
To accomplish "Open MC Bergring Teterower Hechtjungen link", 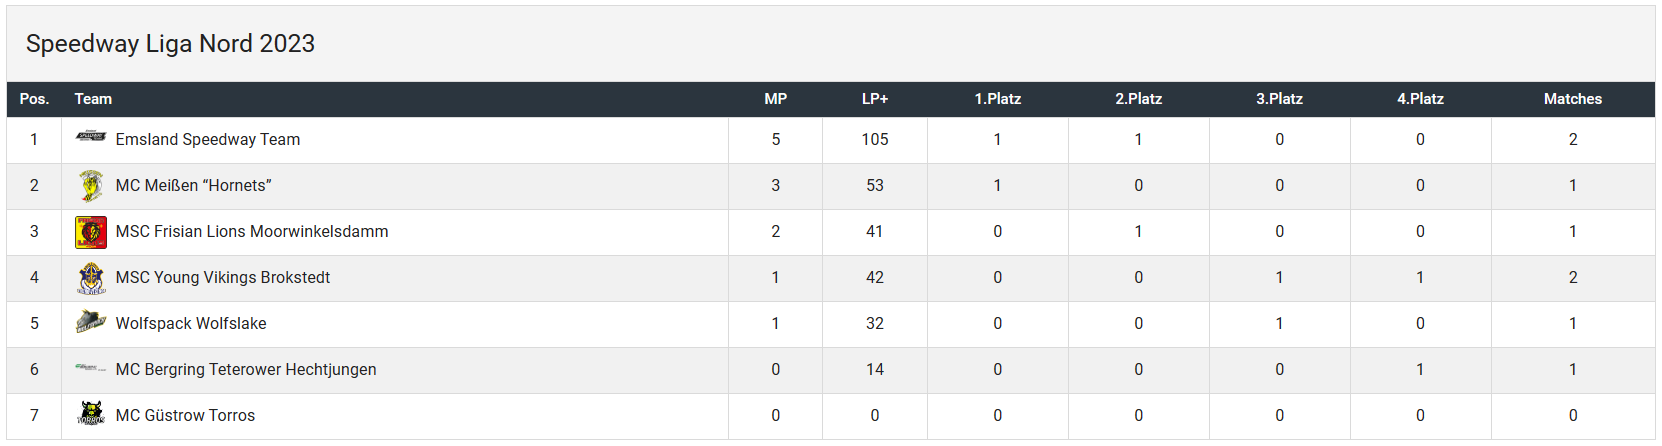I will click(x=246, y=370).
